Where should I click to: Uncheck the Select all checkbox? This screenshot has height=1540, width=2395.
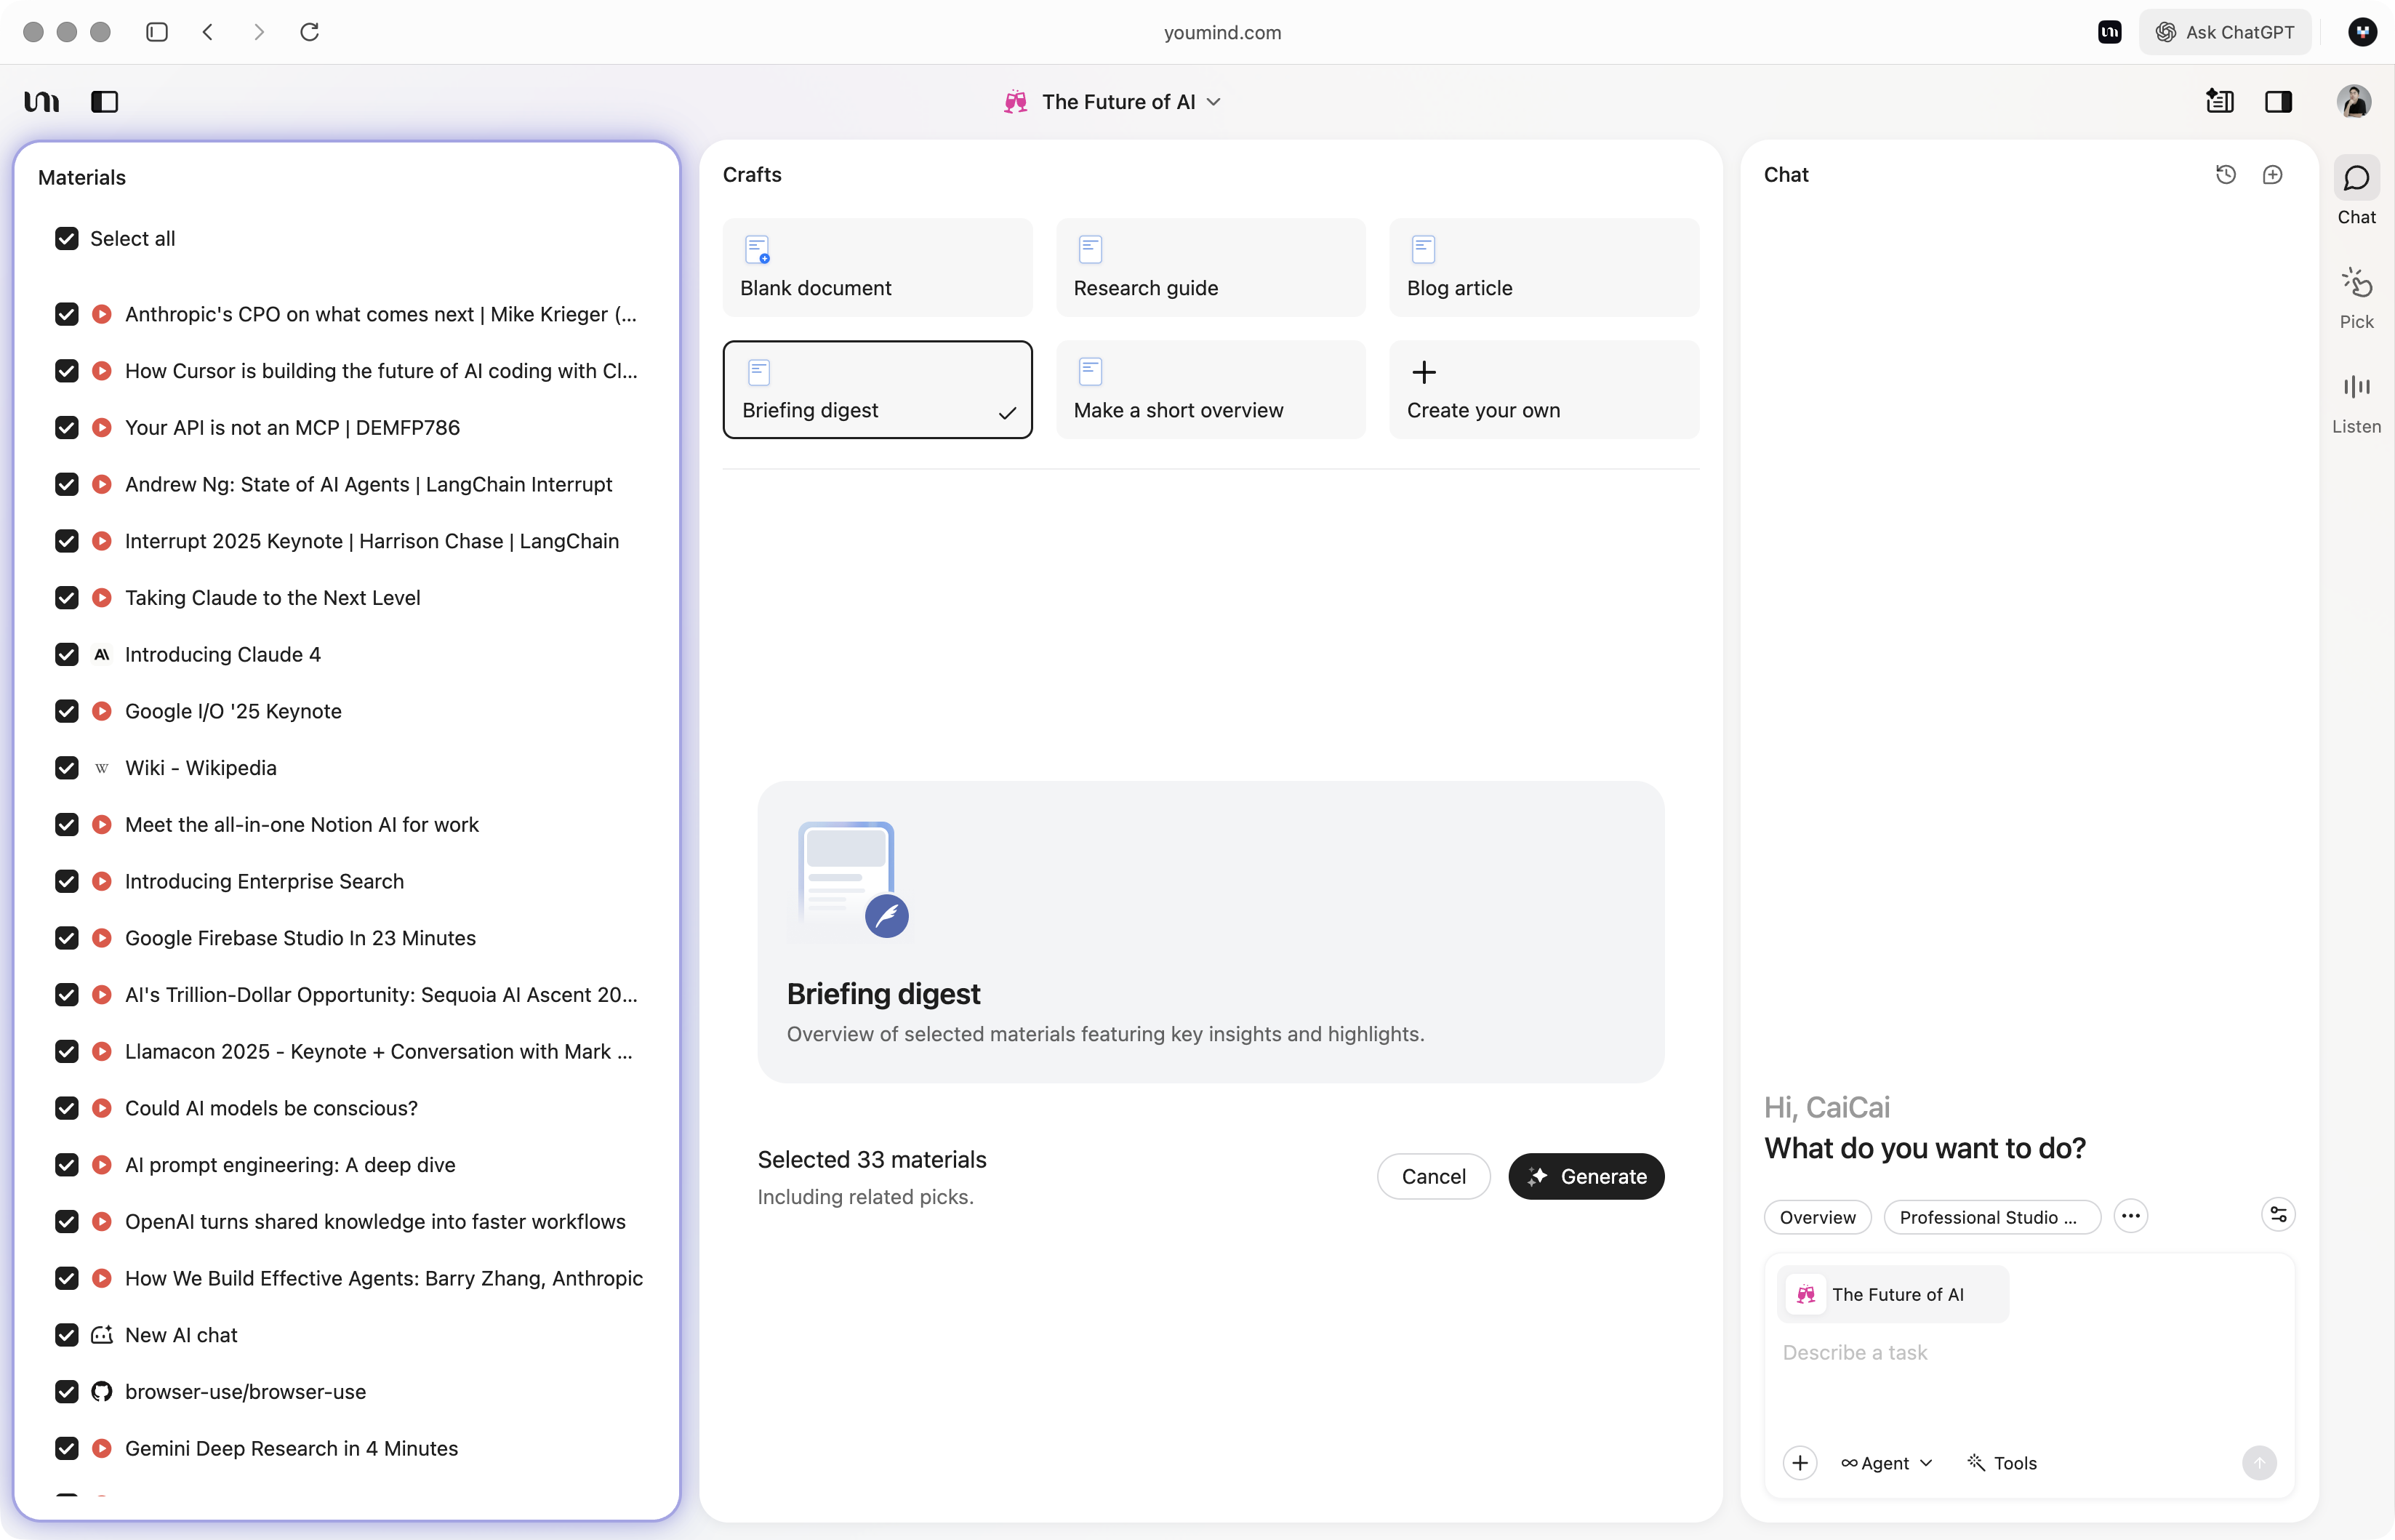tap(67, 239)
